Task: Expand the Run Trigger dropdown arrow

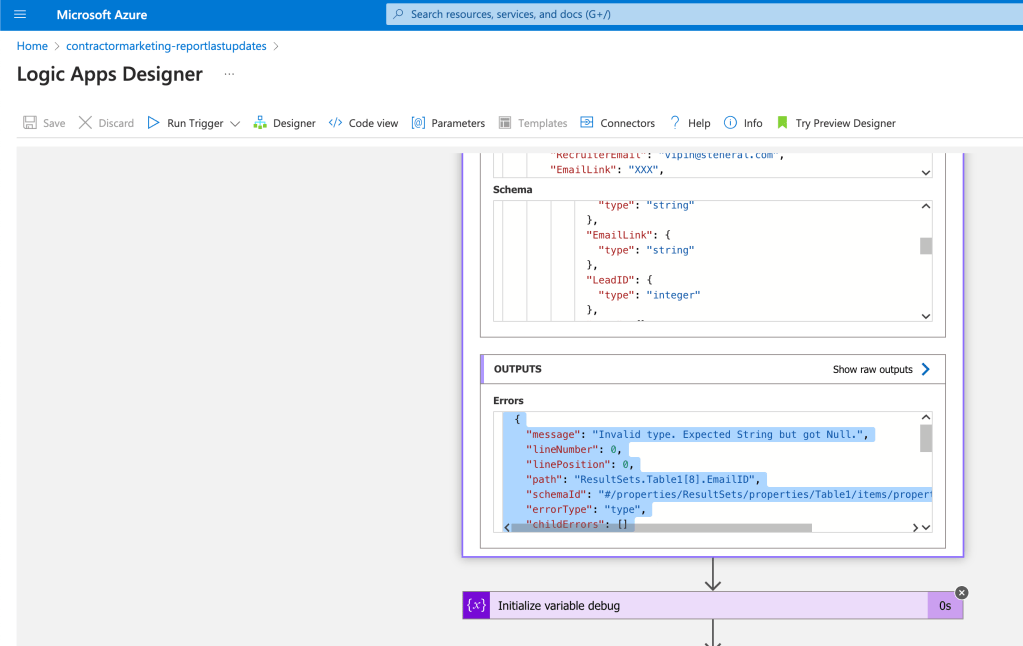Action: click(236, 123)
